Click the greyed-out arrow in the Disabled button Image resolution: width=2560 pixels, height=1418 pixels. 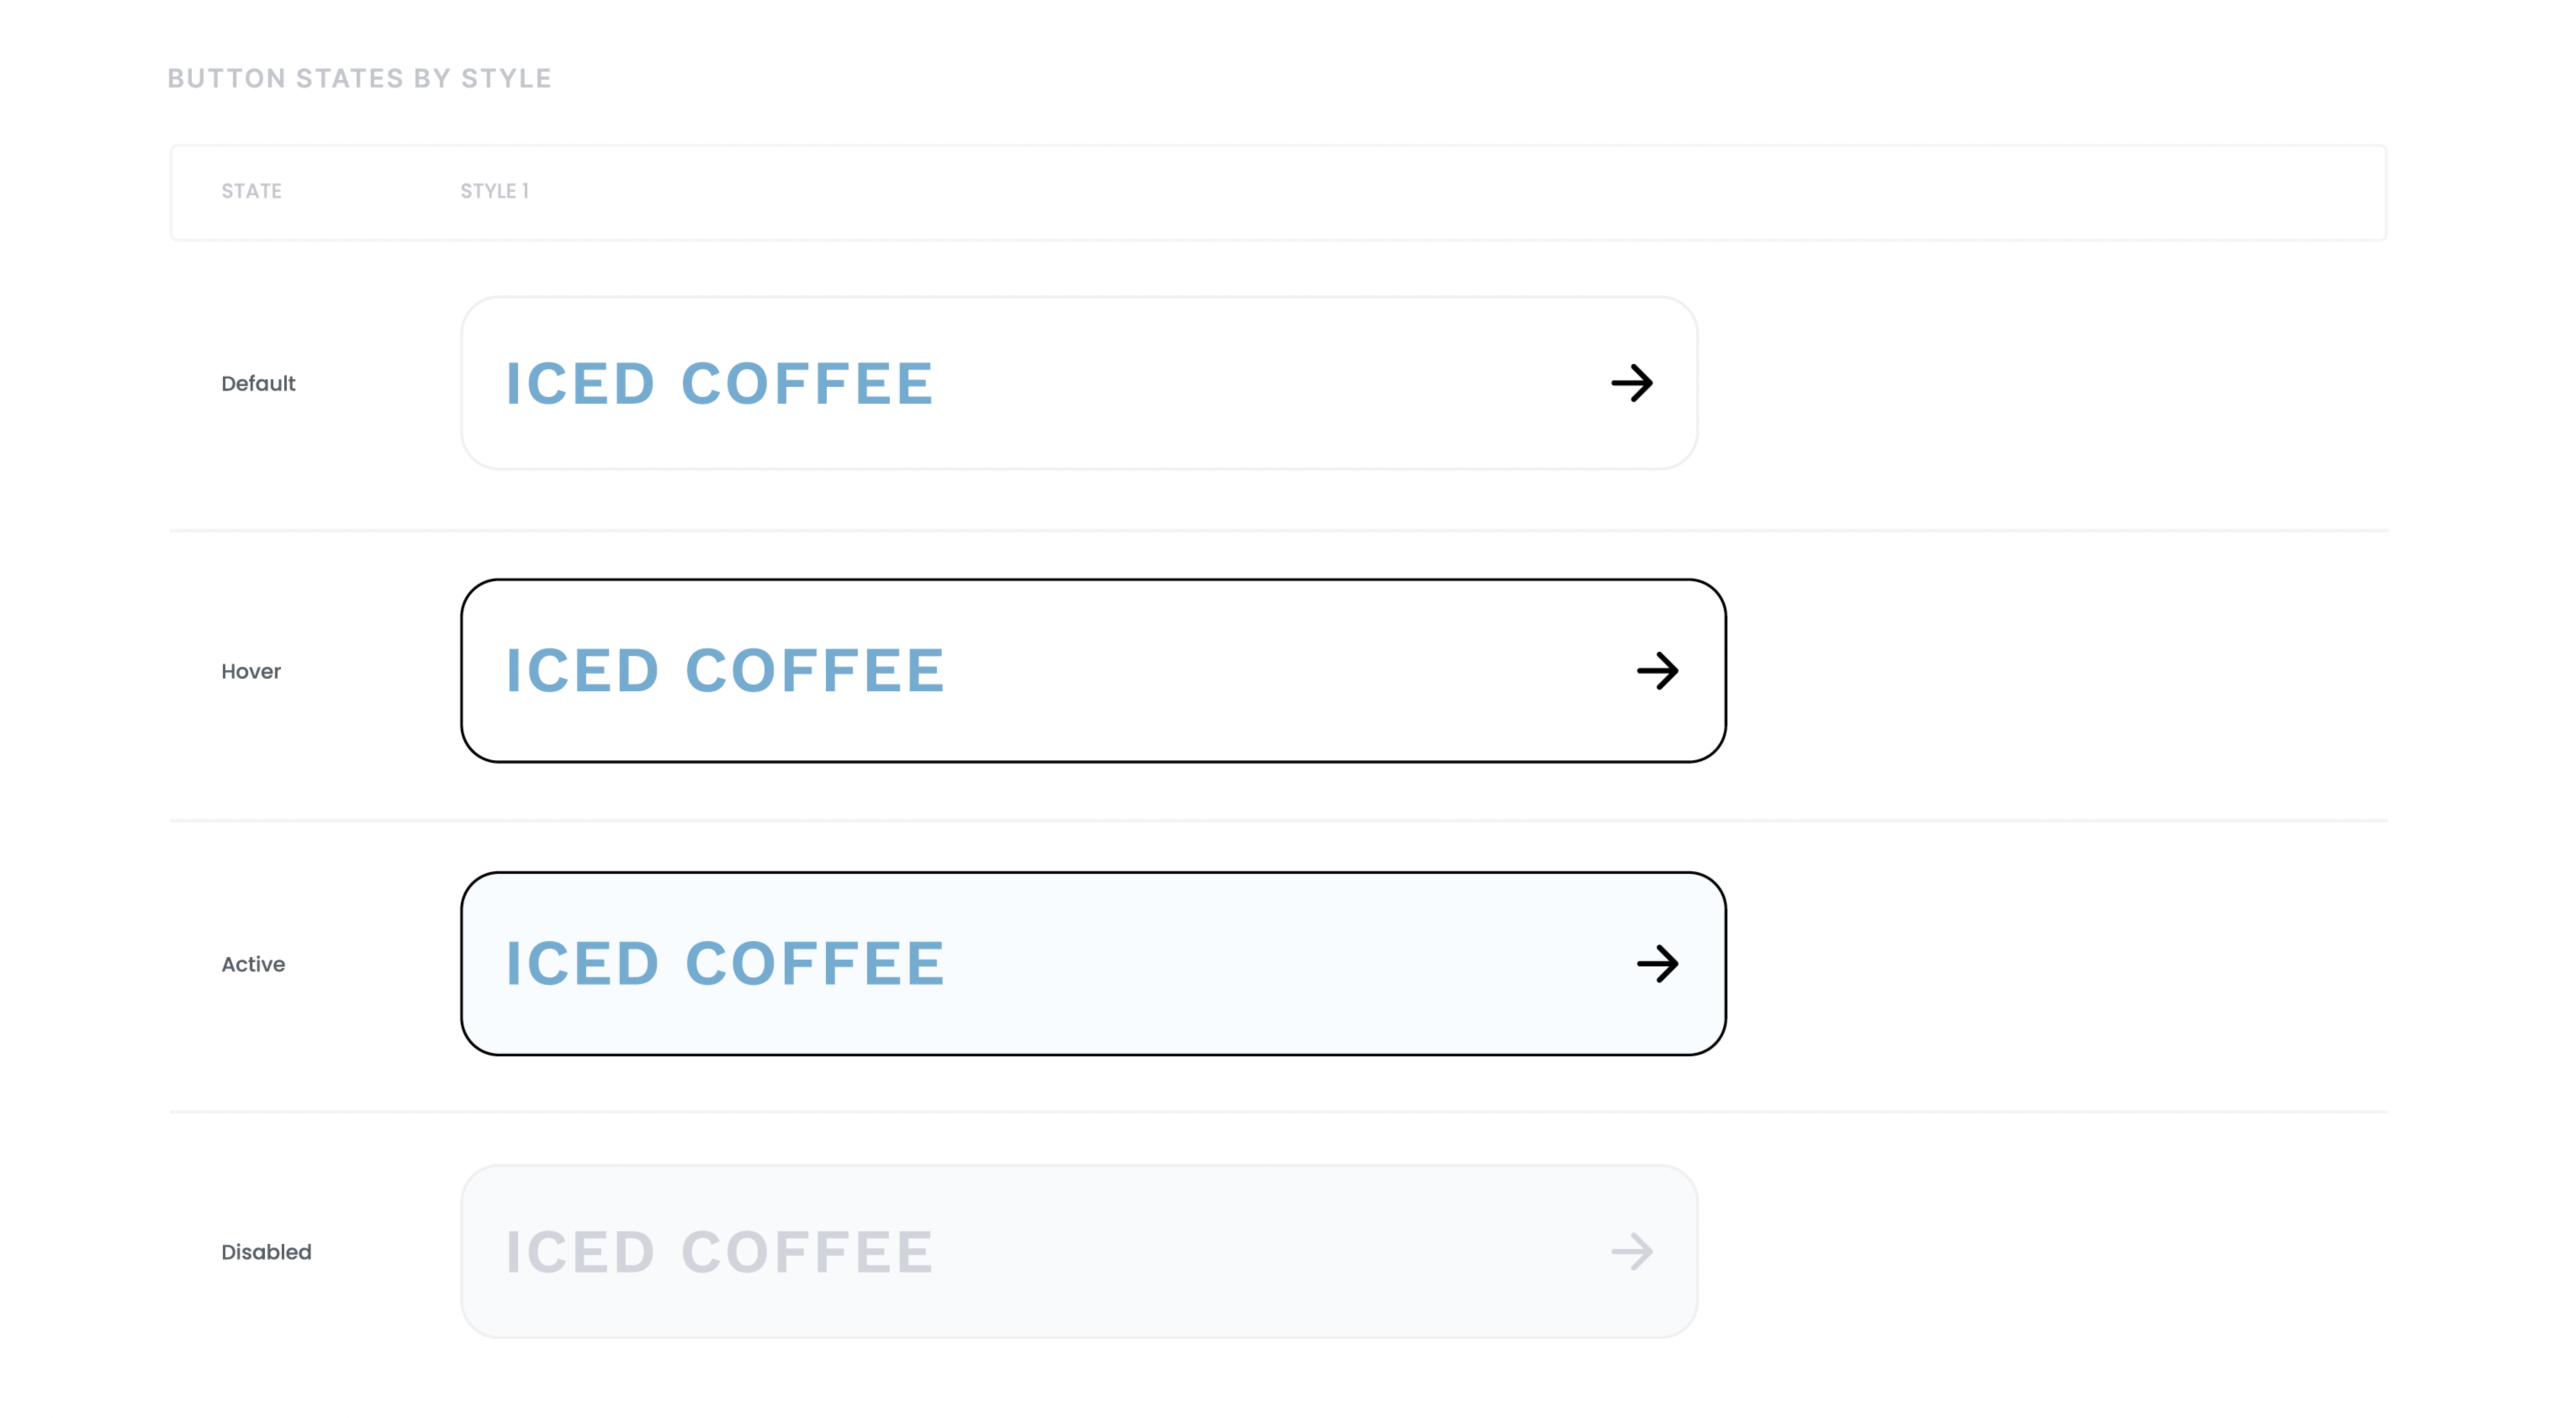[x=1632, y=1251]
